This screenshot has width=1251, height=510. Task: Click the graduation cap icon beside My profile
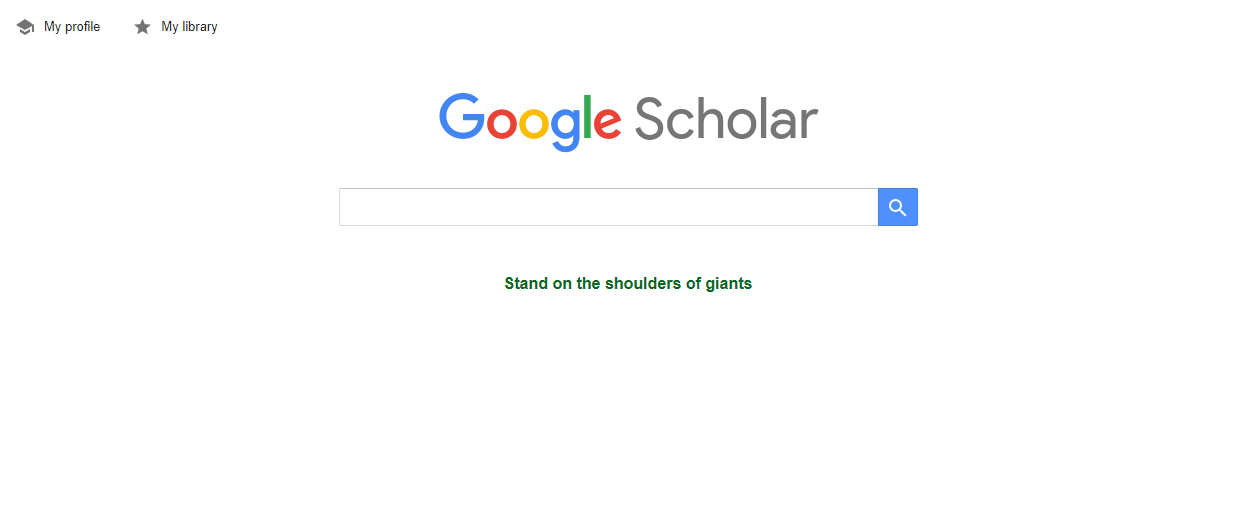coord(25,27)
